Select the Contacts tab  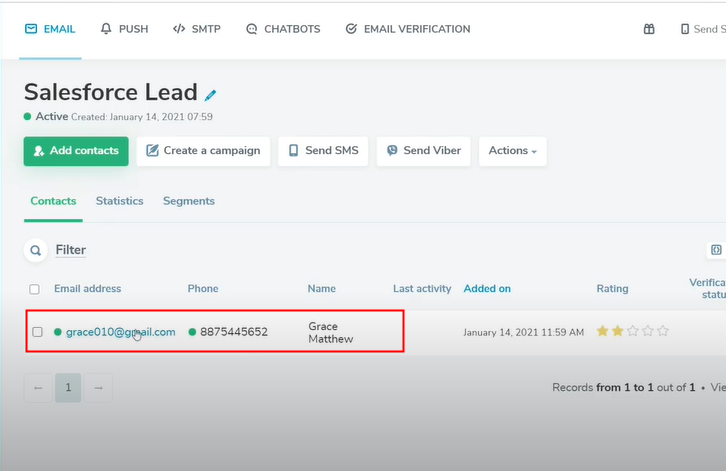(53, 201)
